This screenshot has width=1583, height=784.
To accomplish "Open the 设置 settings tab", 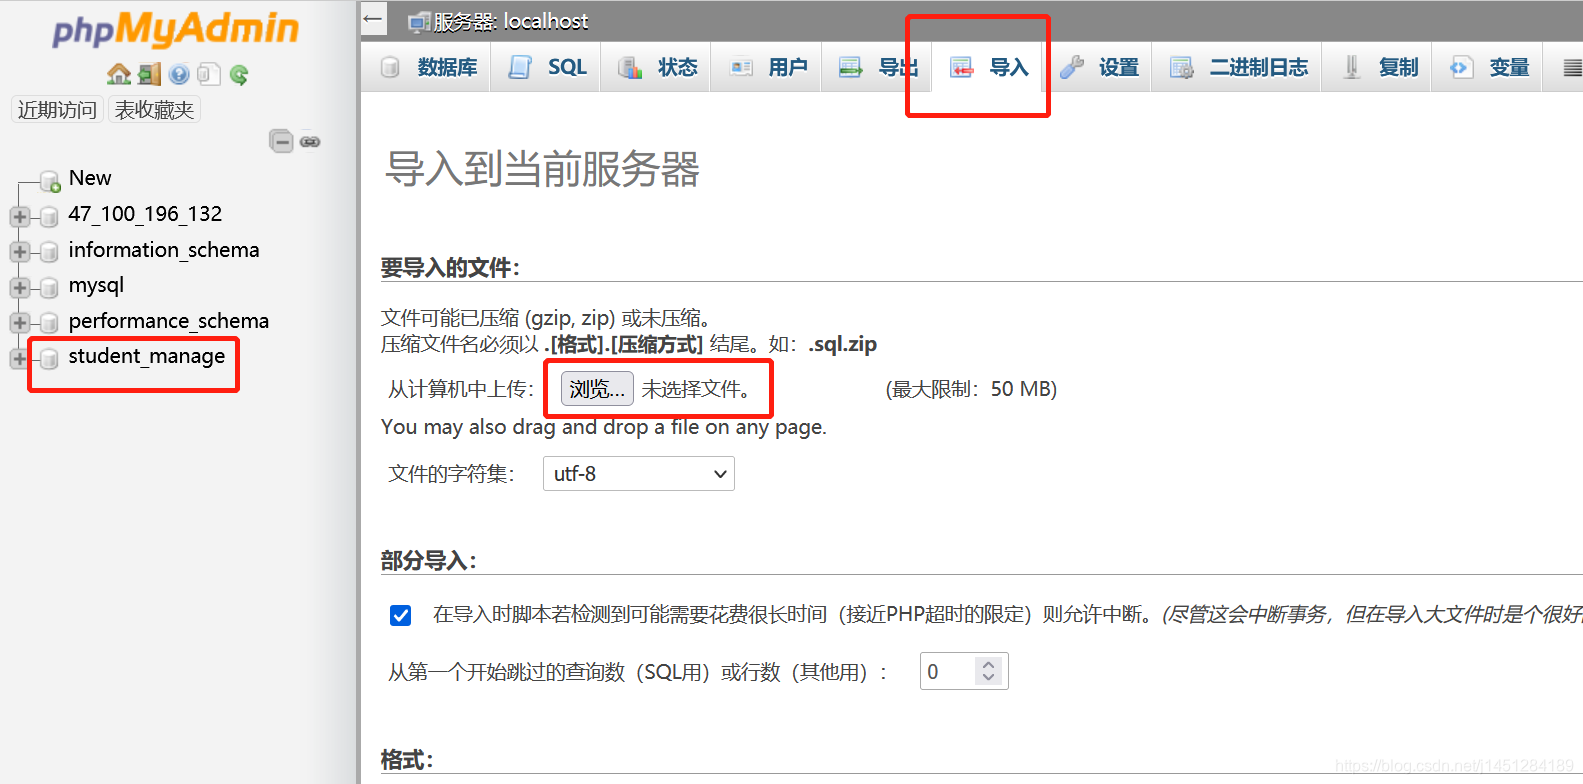I will 1098,67.
